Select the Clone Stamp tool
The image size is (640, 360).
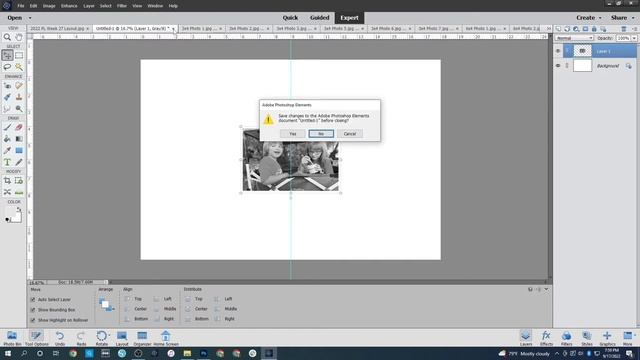(x=19, y=97)
